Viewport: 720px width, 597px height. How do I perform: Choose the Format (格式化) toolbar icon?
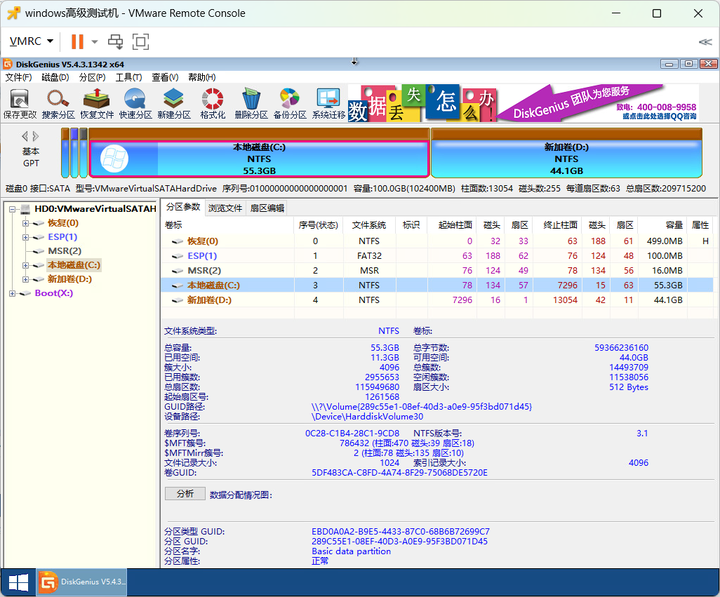213,103
